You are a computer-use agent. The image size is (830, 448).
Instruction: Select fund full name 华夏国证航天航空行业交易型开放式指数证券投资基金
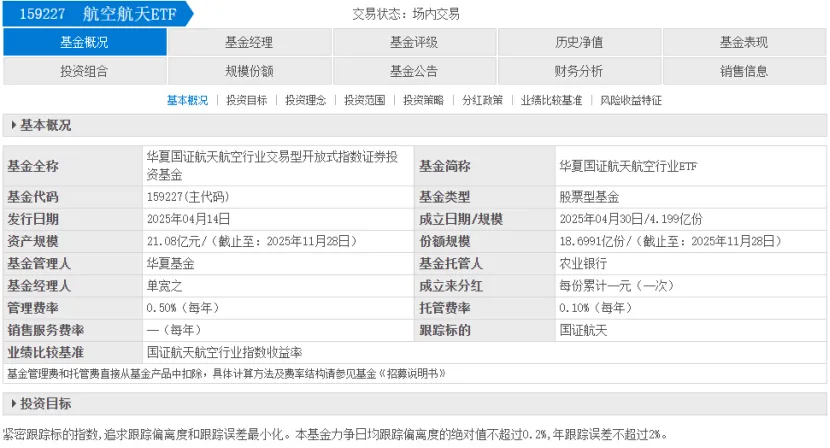point(273,166)
